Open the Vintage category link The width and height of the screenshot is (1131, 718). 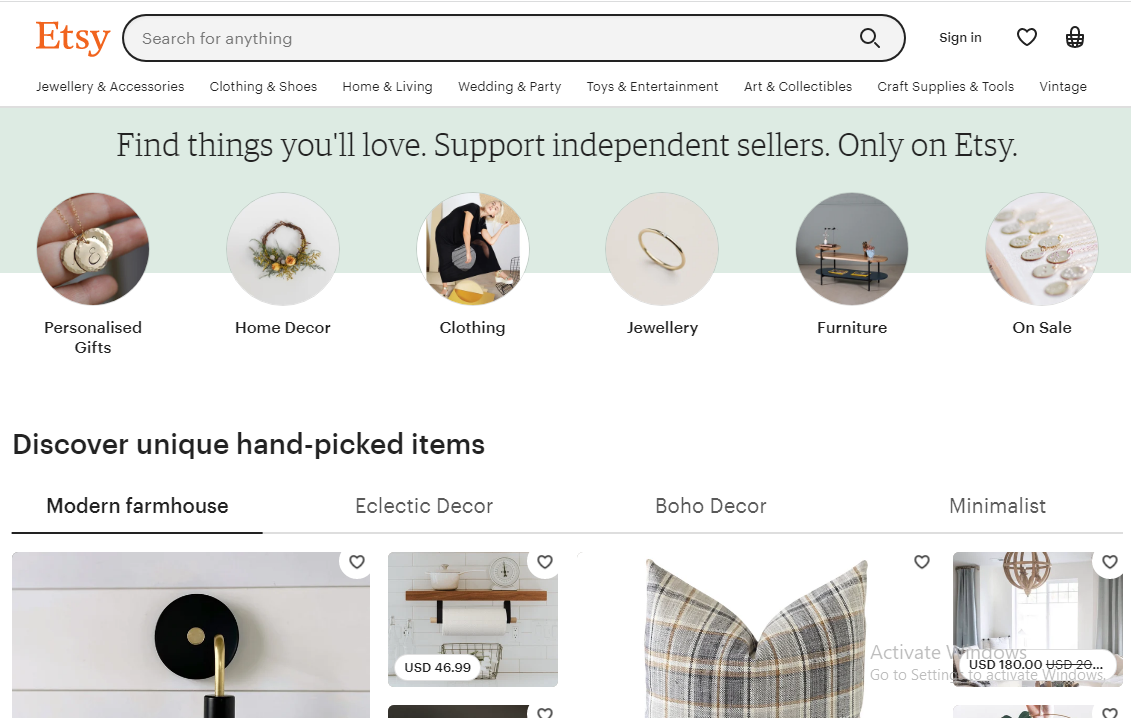point(1062,87)
